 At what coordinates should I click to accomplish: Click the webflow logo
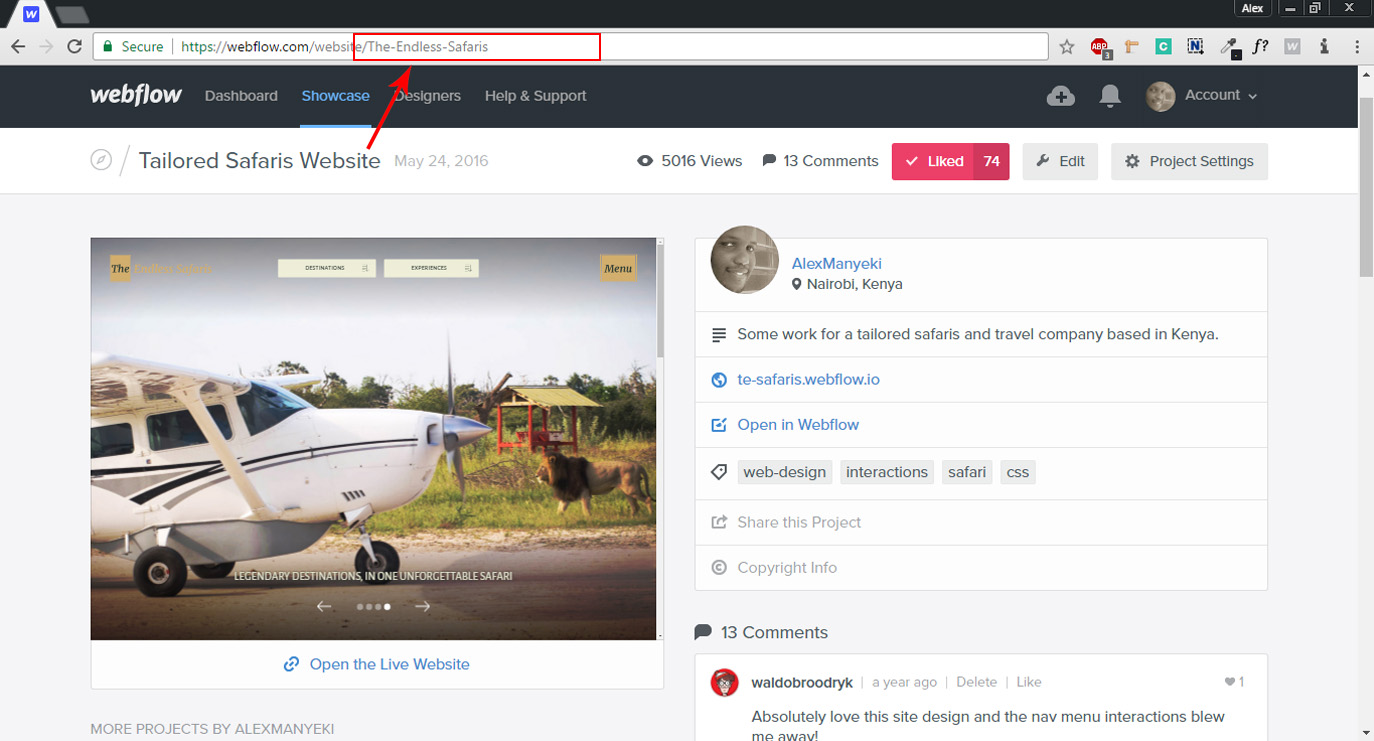[x=136, y=96]
